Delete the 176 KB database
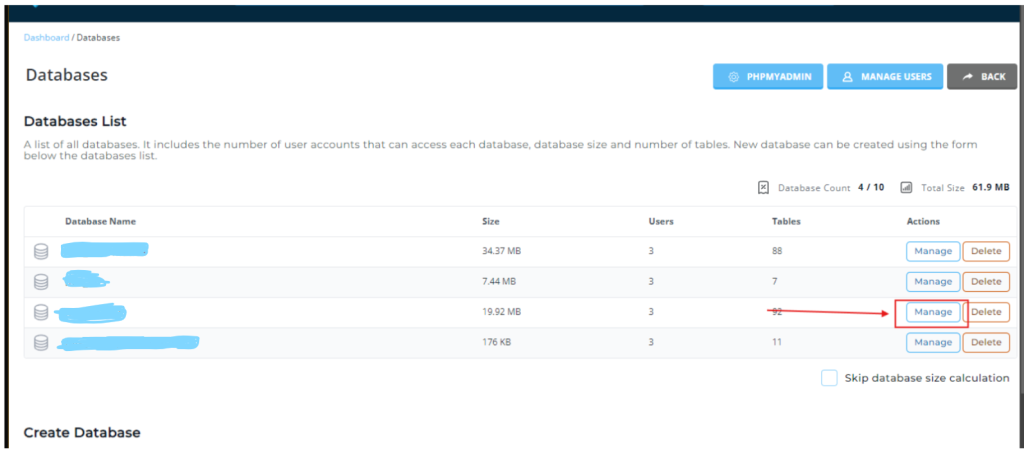The width and height of the screenshot is (1024, 452). [985, 343]
